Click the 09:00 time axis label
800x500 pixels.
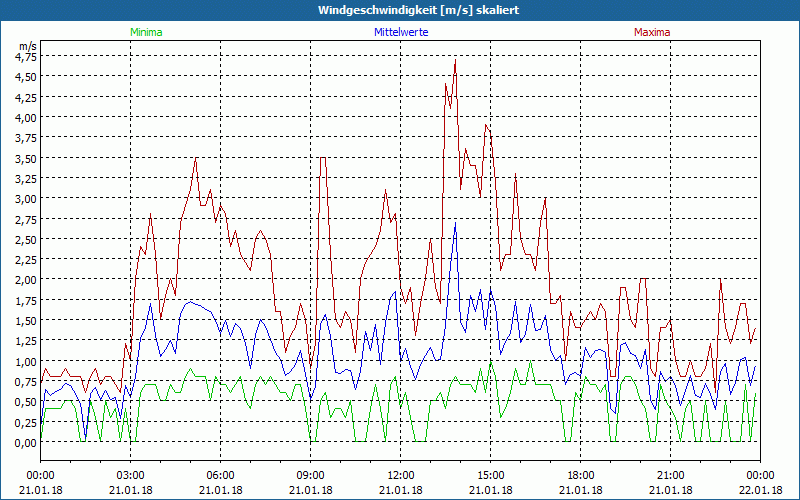click(311, 476)
